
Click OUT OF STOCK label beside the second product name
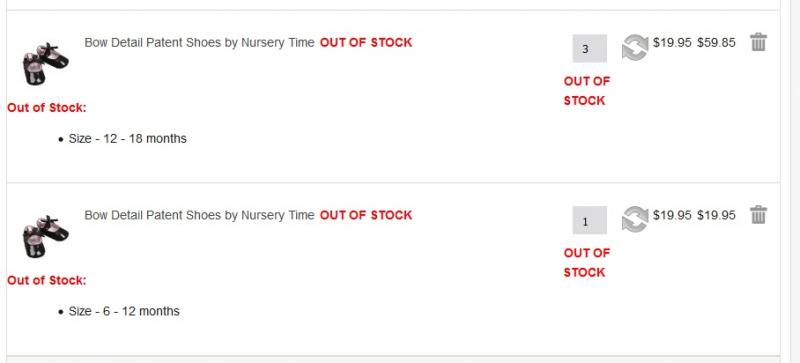[x=366, y=215]
